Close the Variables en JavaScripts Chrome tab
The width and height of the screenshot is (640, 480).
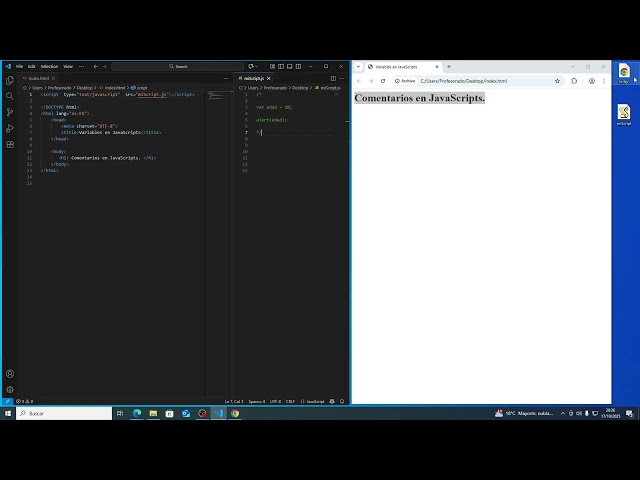437,67
